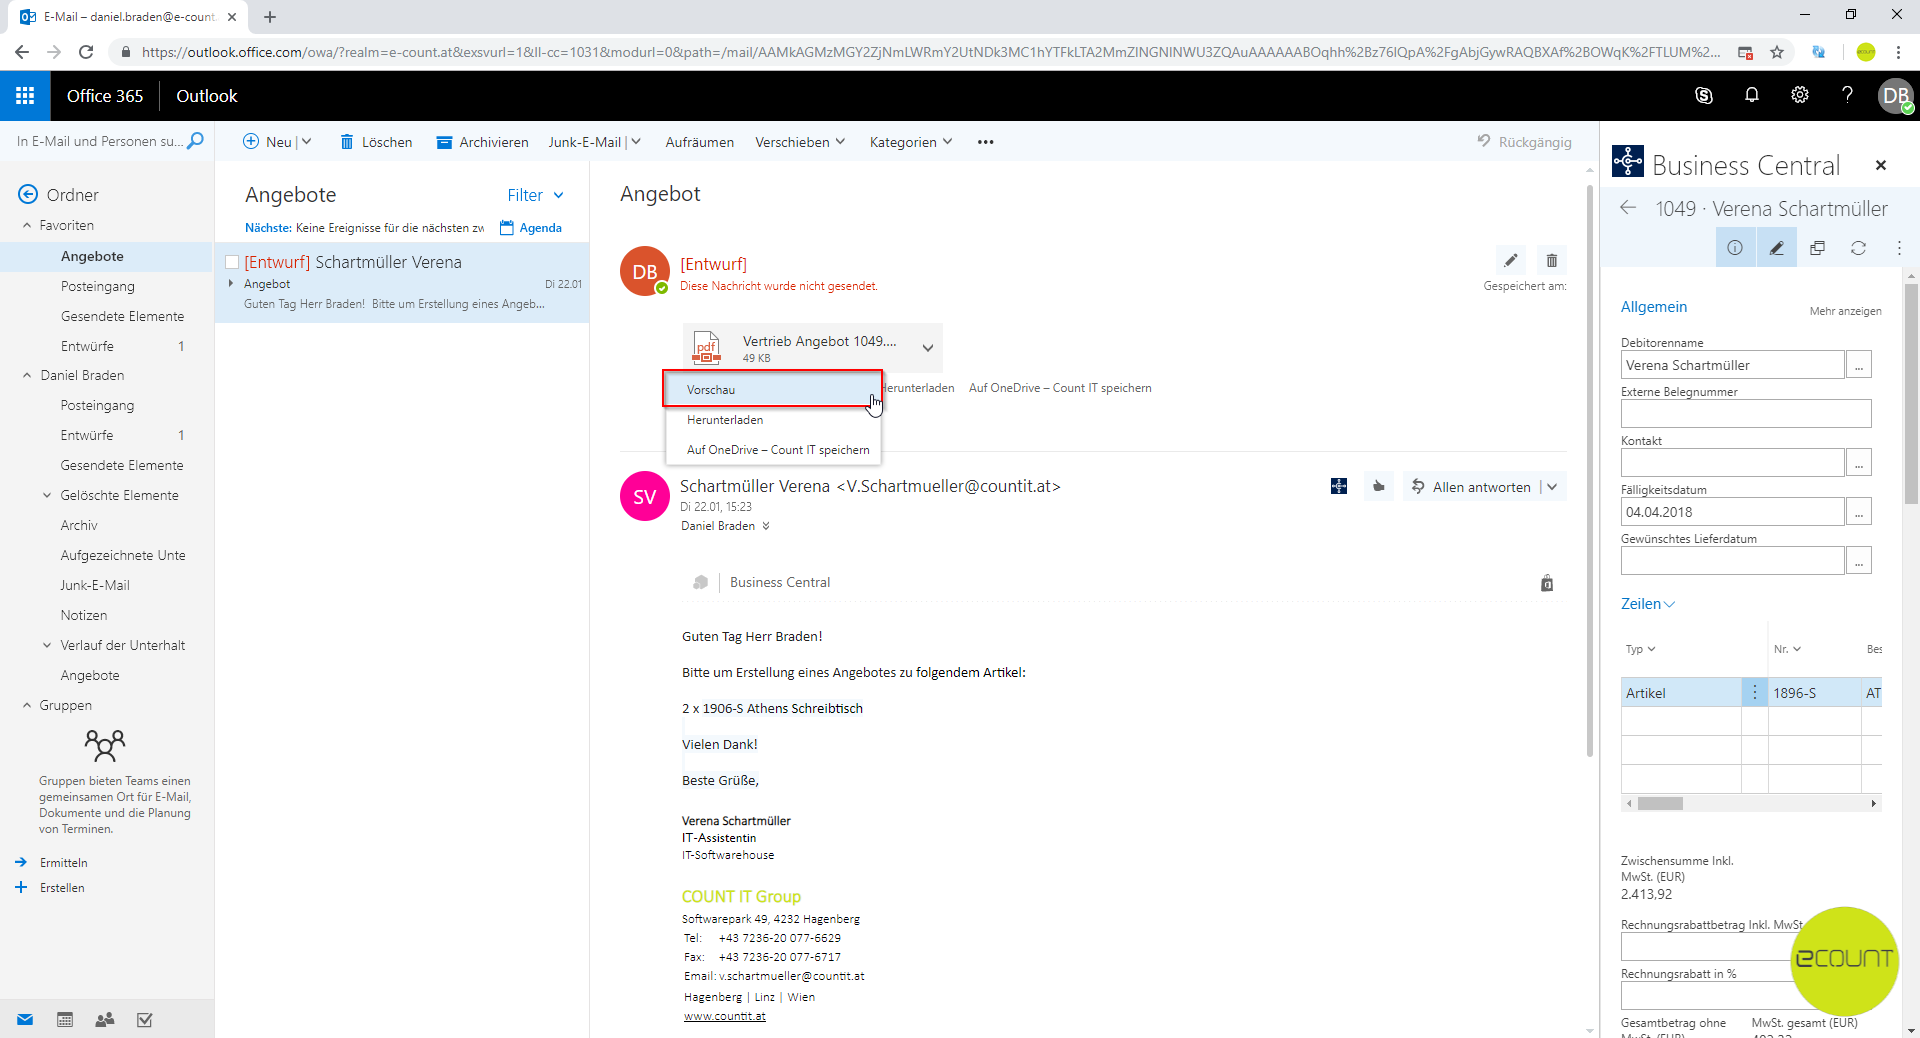
Task: Open Skype from the header bar
Action: point(1704,96)
